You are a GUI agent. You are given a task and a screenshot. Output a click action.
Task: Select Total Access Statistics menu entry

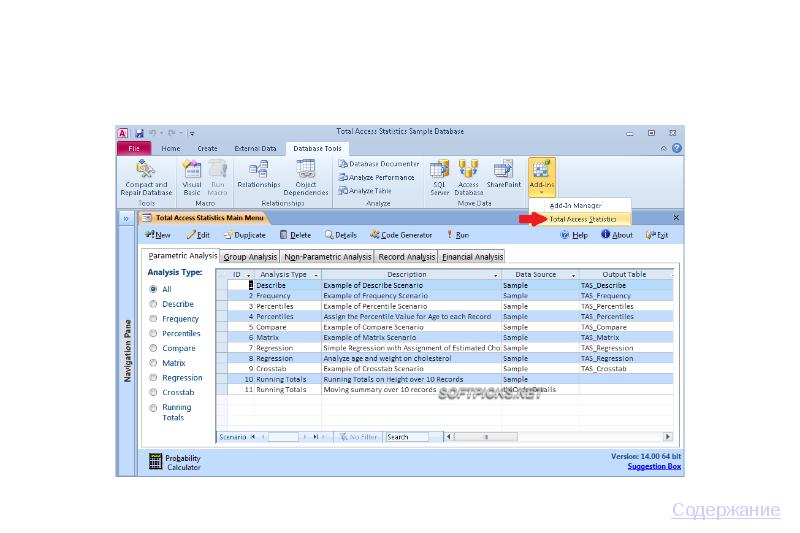point(583,218)
